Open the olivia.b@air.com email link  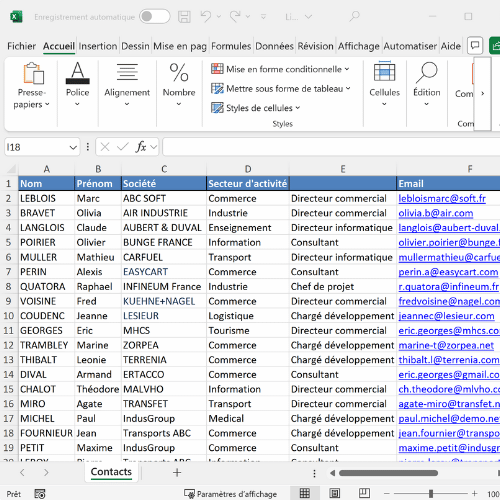[x=436, y=213]
